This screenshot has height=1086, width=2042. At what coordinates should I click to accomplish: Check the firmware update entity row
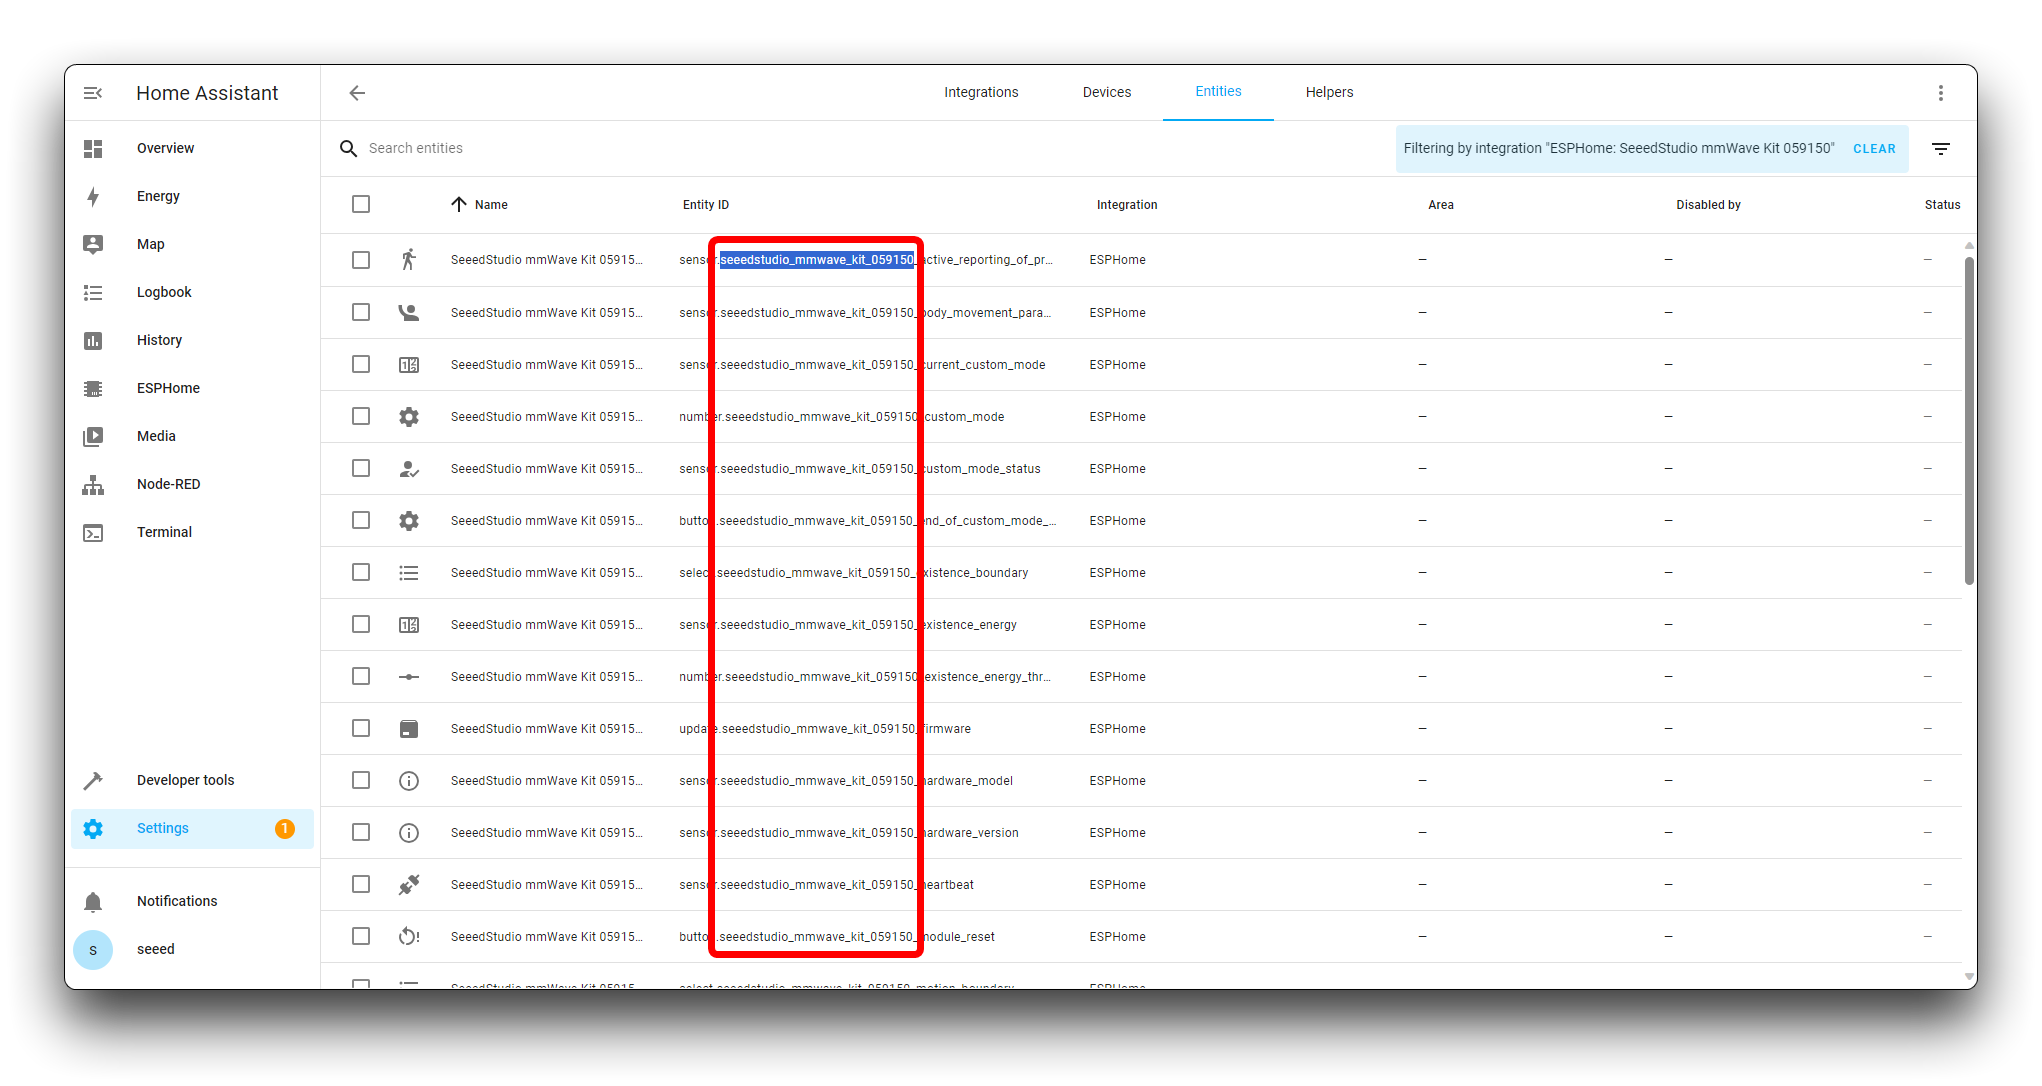click(x=361, y=728)
